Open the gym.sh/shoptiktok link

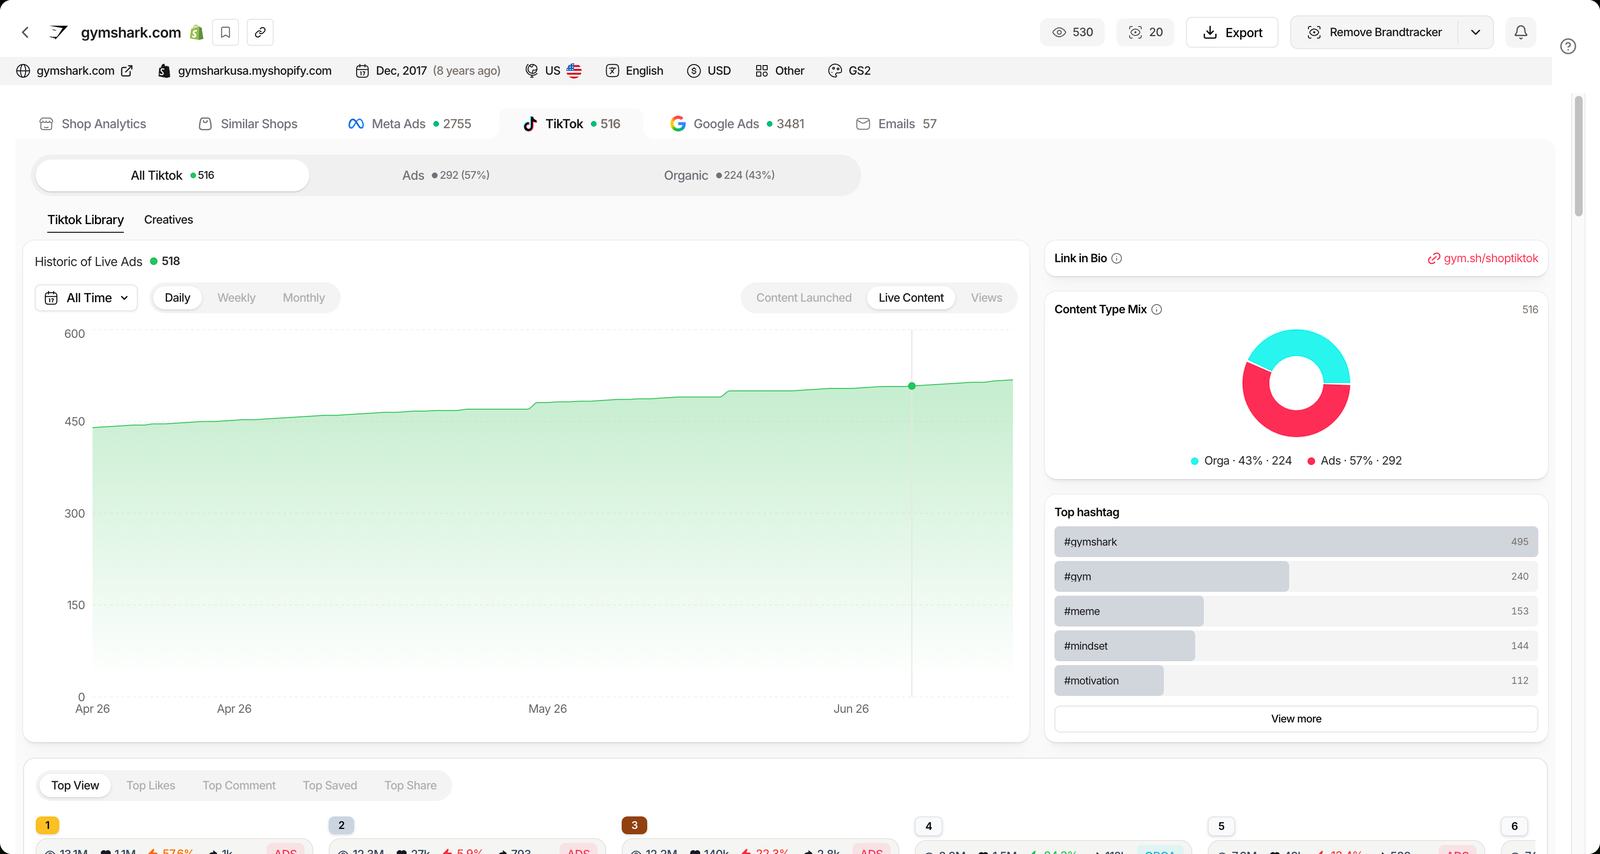1483,258
